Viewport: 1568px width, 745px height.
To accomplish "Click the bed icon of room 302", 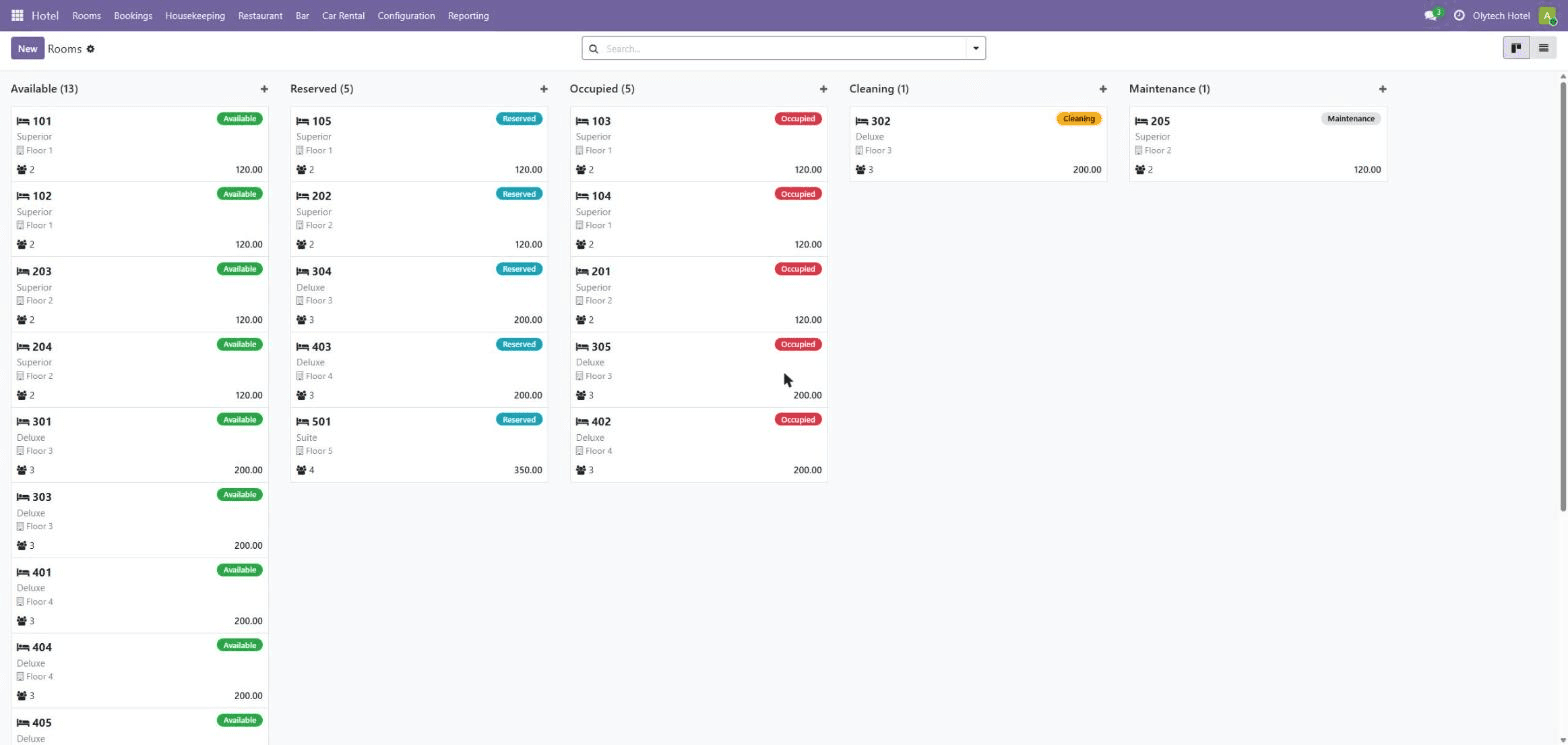I will point(862,121).
